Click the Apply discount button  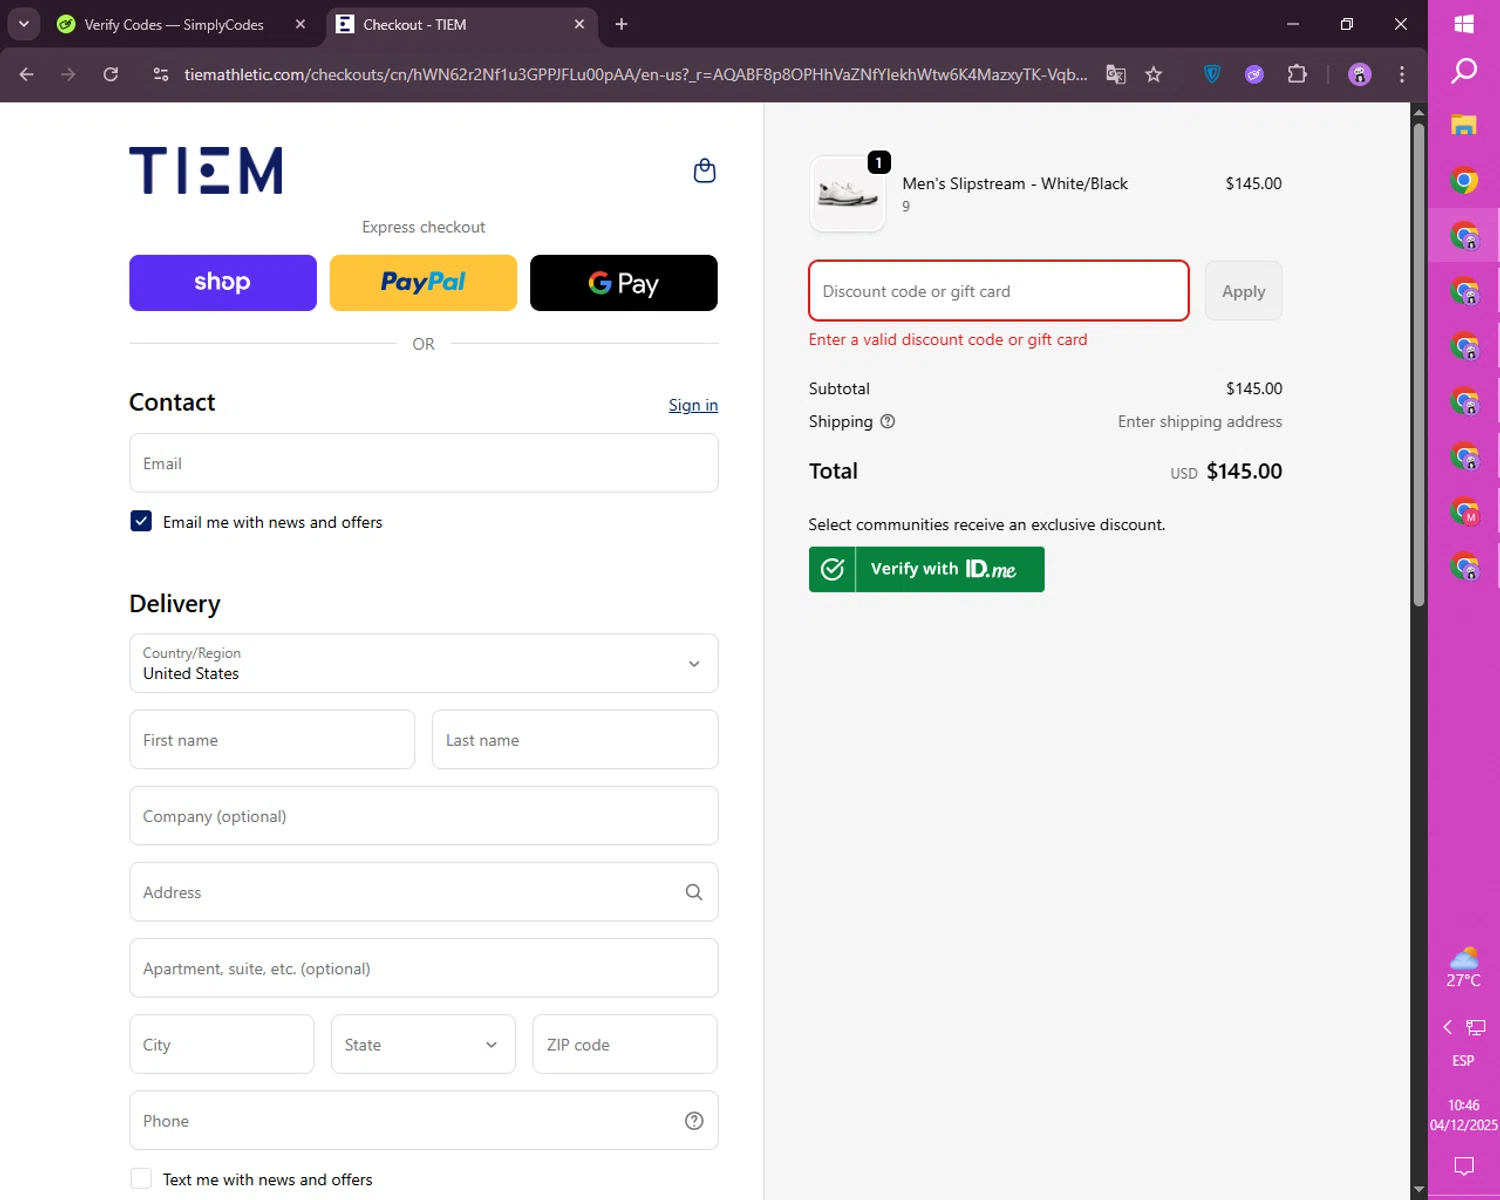pos(1243,291)
